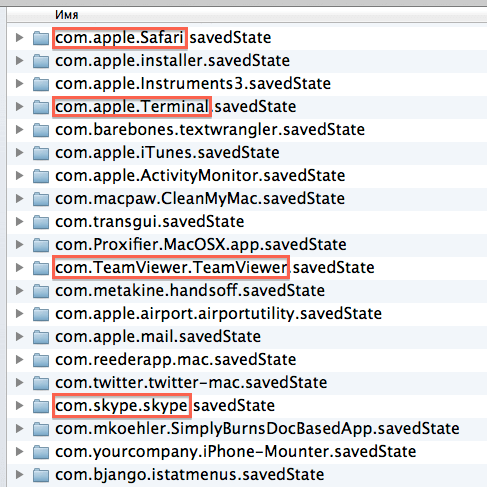Select the com.reederapp.mac.savedState name

[176, 360]
